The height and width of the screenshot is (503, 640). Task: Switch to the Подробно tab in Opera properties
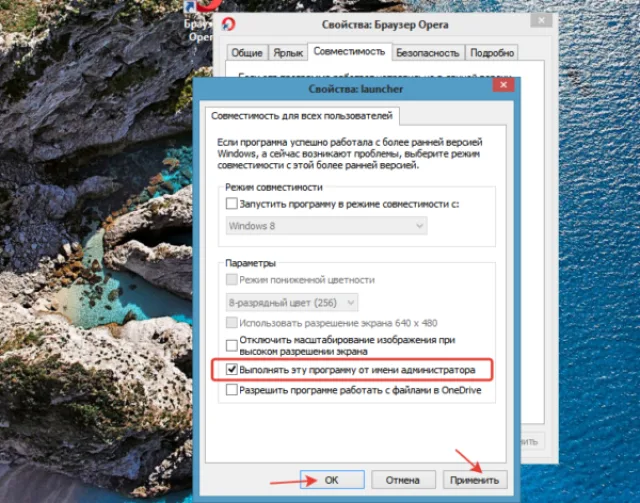point(492,53)
